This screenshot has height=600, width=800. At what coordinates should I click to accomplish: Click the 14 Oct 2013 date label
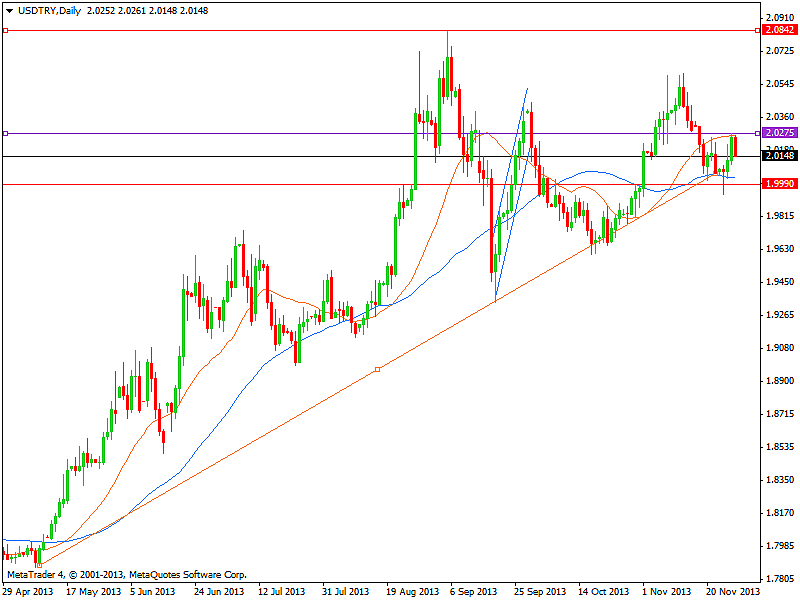coord(604,591)
